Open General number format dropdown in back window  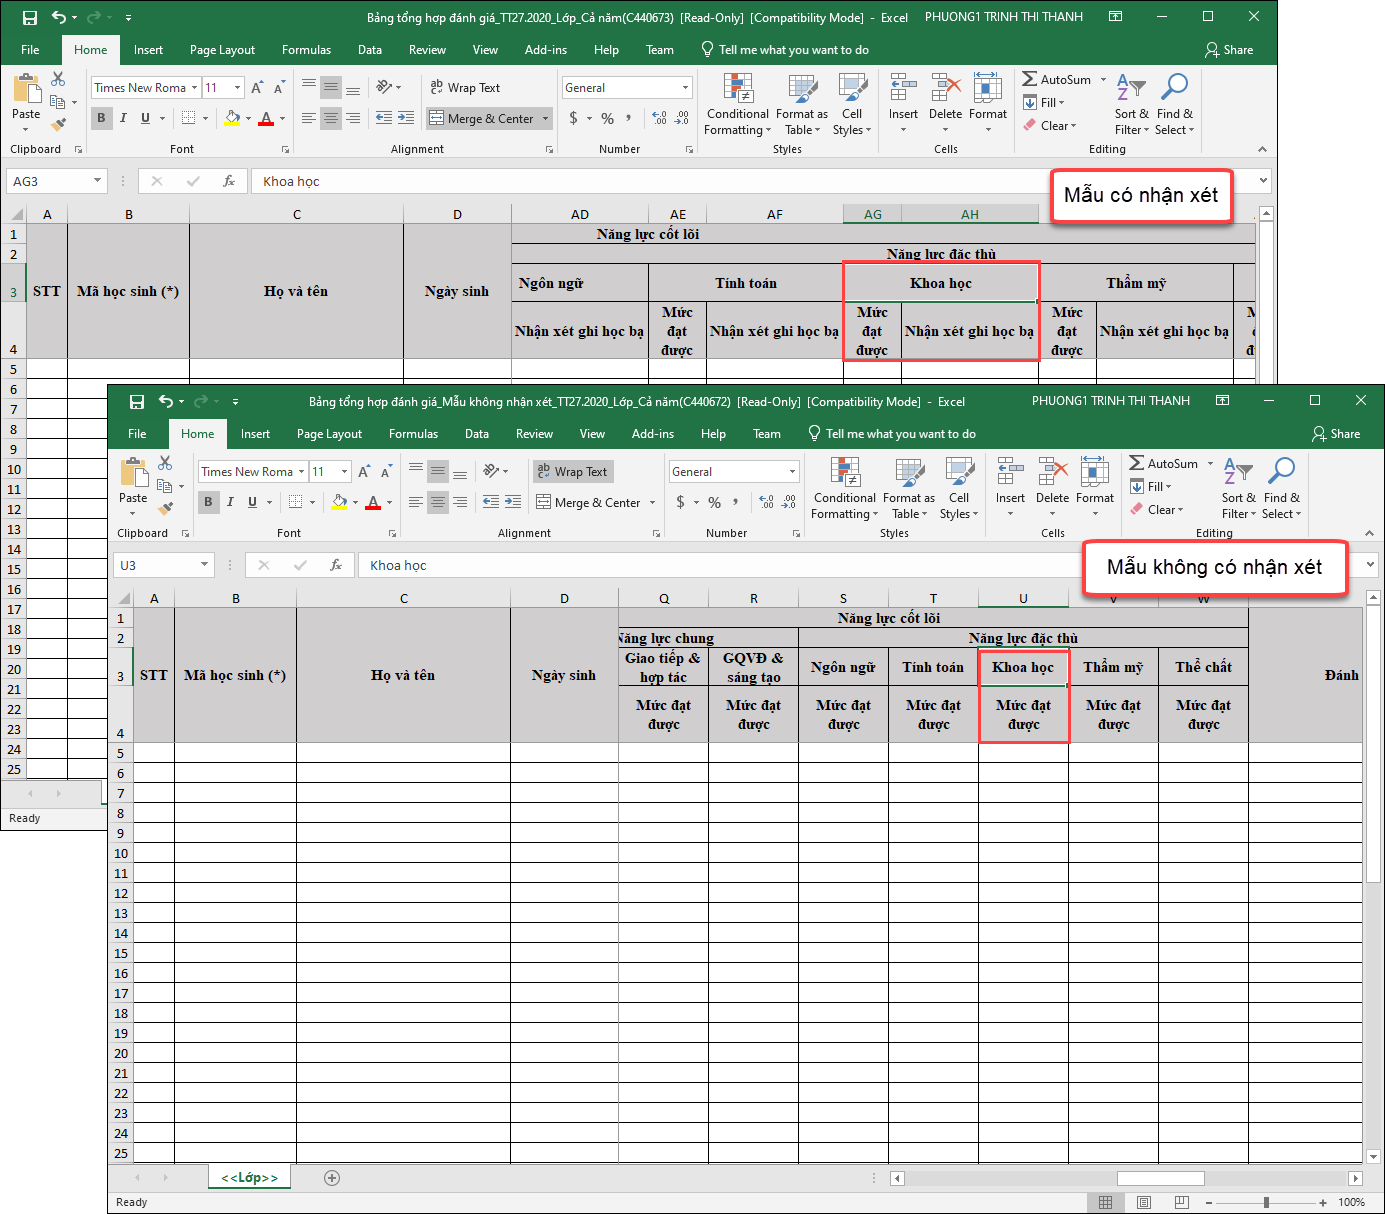point(685,88)
